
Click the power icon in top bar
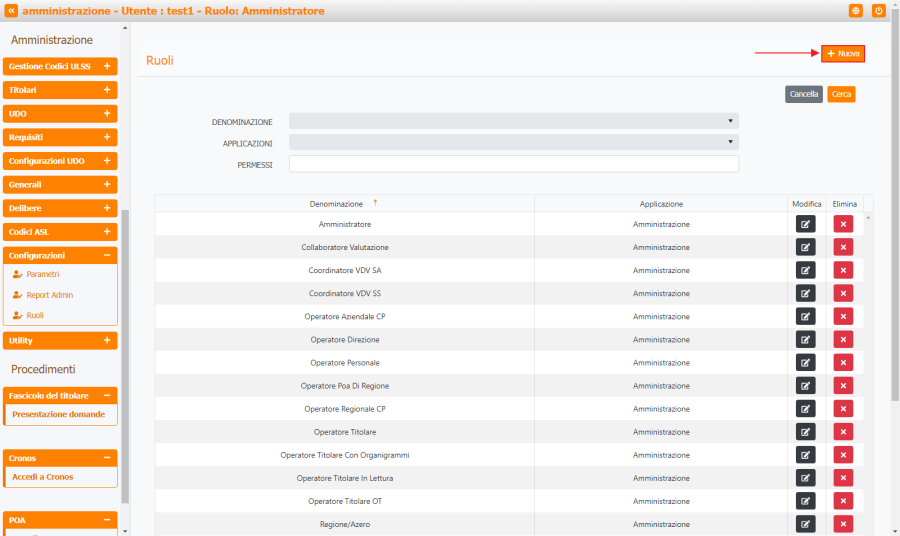[x=879, y=10]
